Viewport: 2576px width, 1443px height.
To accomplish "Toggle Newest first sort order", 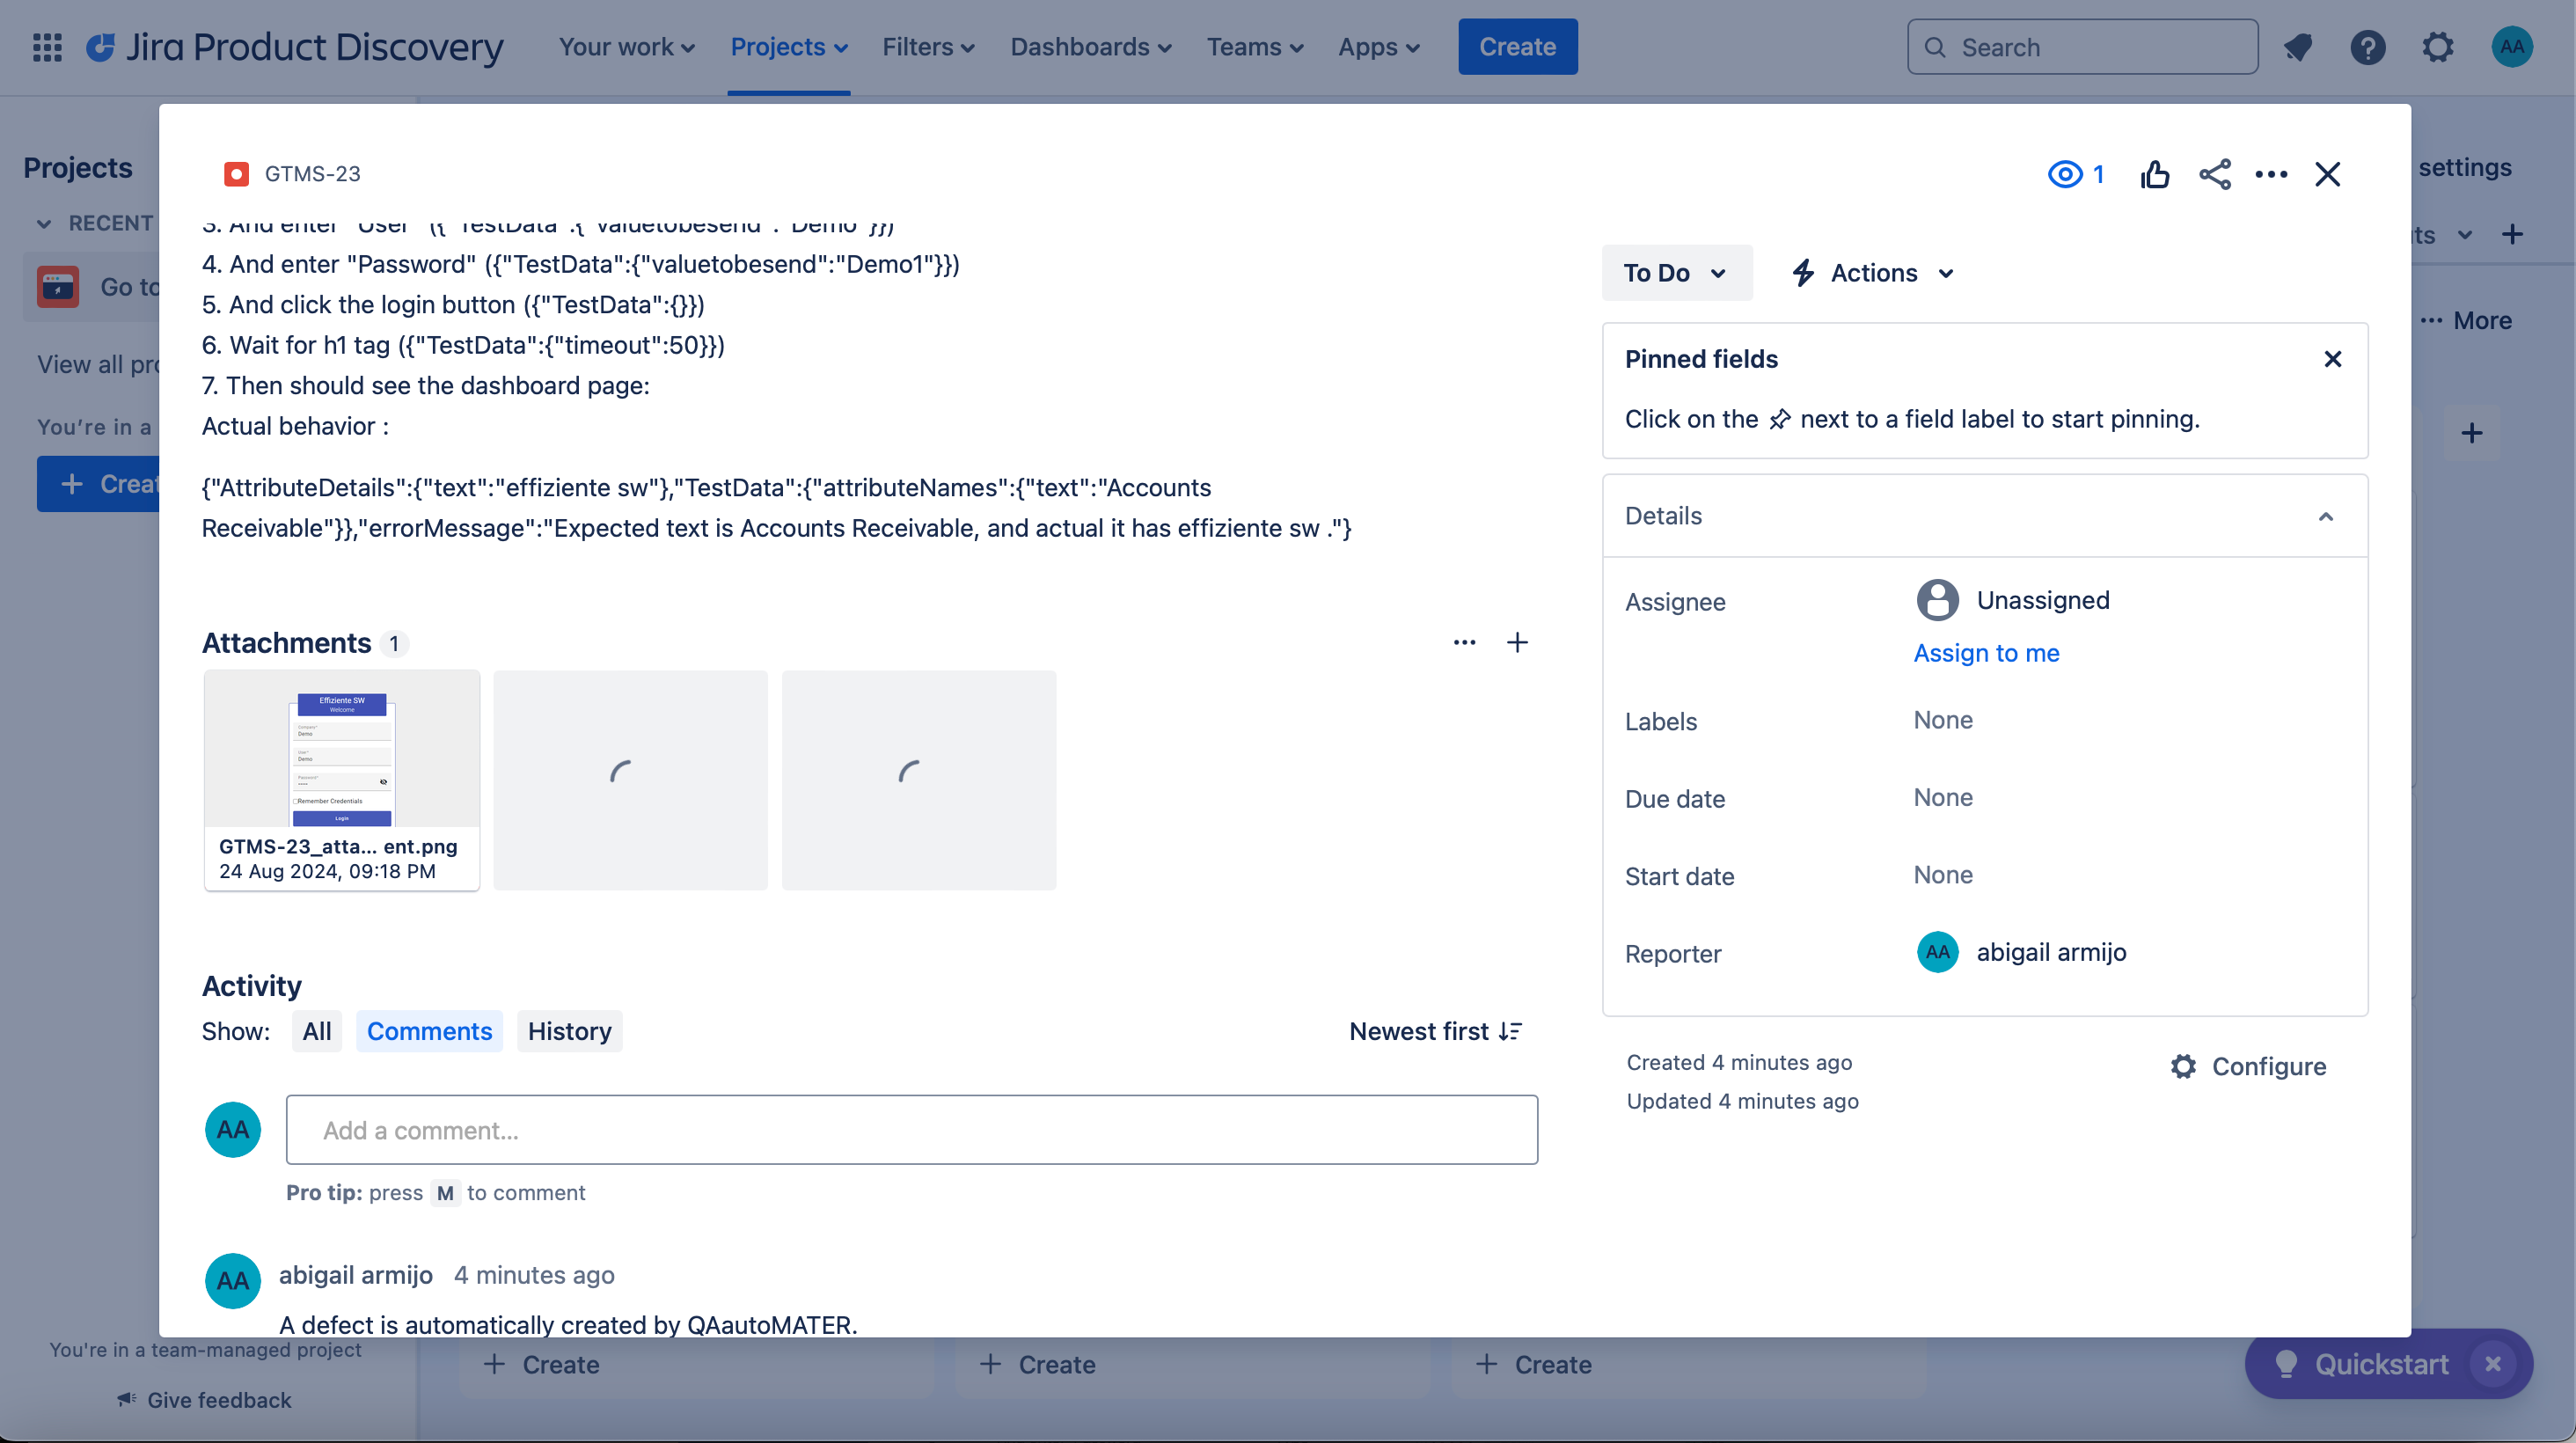I will (x=1435, y=1031).
